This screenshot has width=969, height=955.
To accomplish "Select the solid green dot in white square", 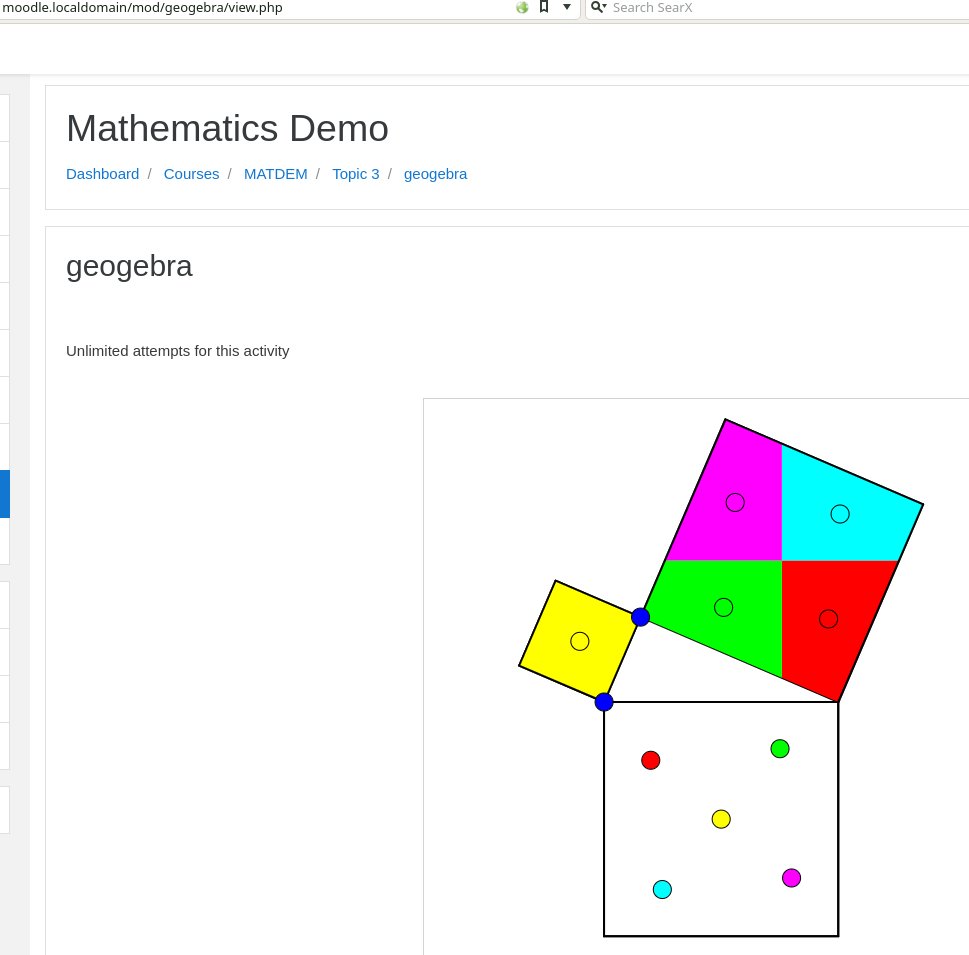I will pyautogui.click(x=780, y=749).
